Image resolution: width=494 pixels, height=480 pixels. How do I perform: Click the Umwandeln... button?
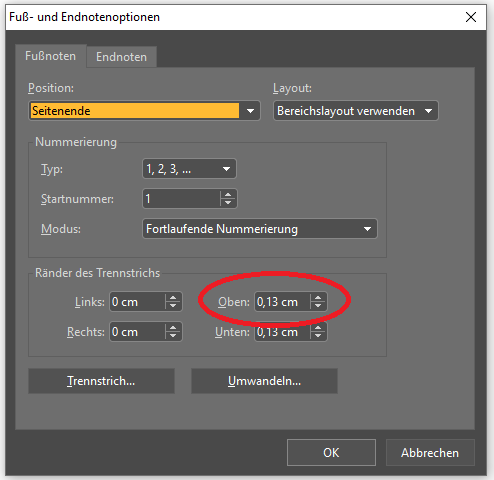tap(264, 381)
